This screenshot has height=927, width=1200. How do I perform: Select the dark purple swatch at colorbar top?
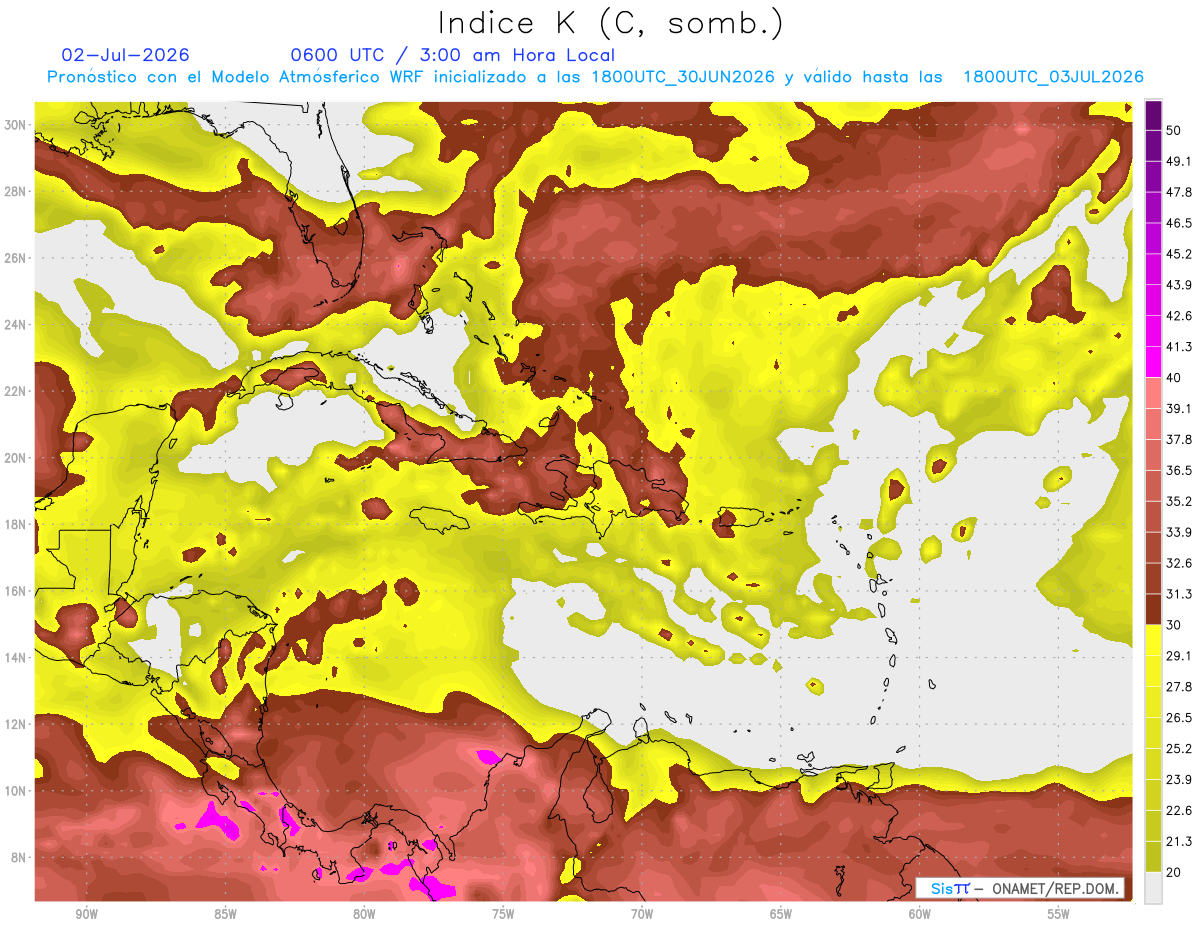[x=1154, y=115]
